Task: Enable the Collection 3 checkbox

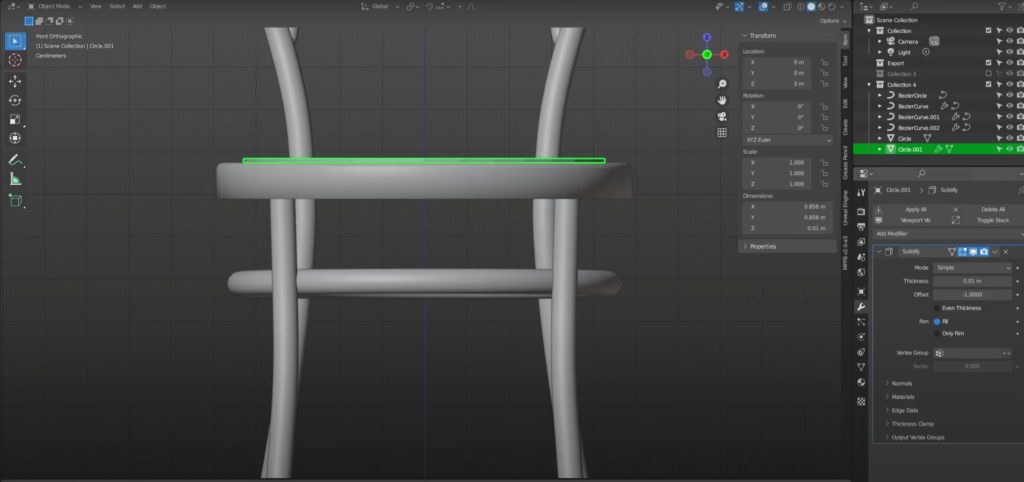Action: coord(988,74)
